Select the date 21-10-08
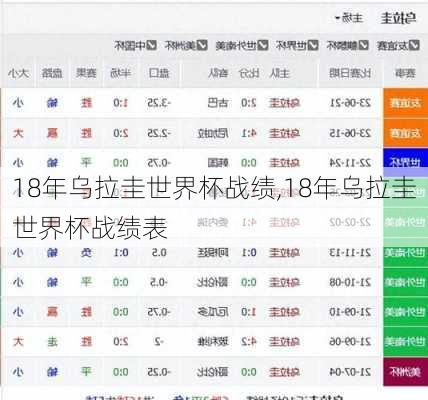428x400 pixels. click(350, 282)
